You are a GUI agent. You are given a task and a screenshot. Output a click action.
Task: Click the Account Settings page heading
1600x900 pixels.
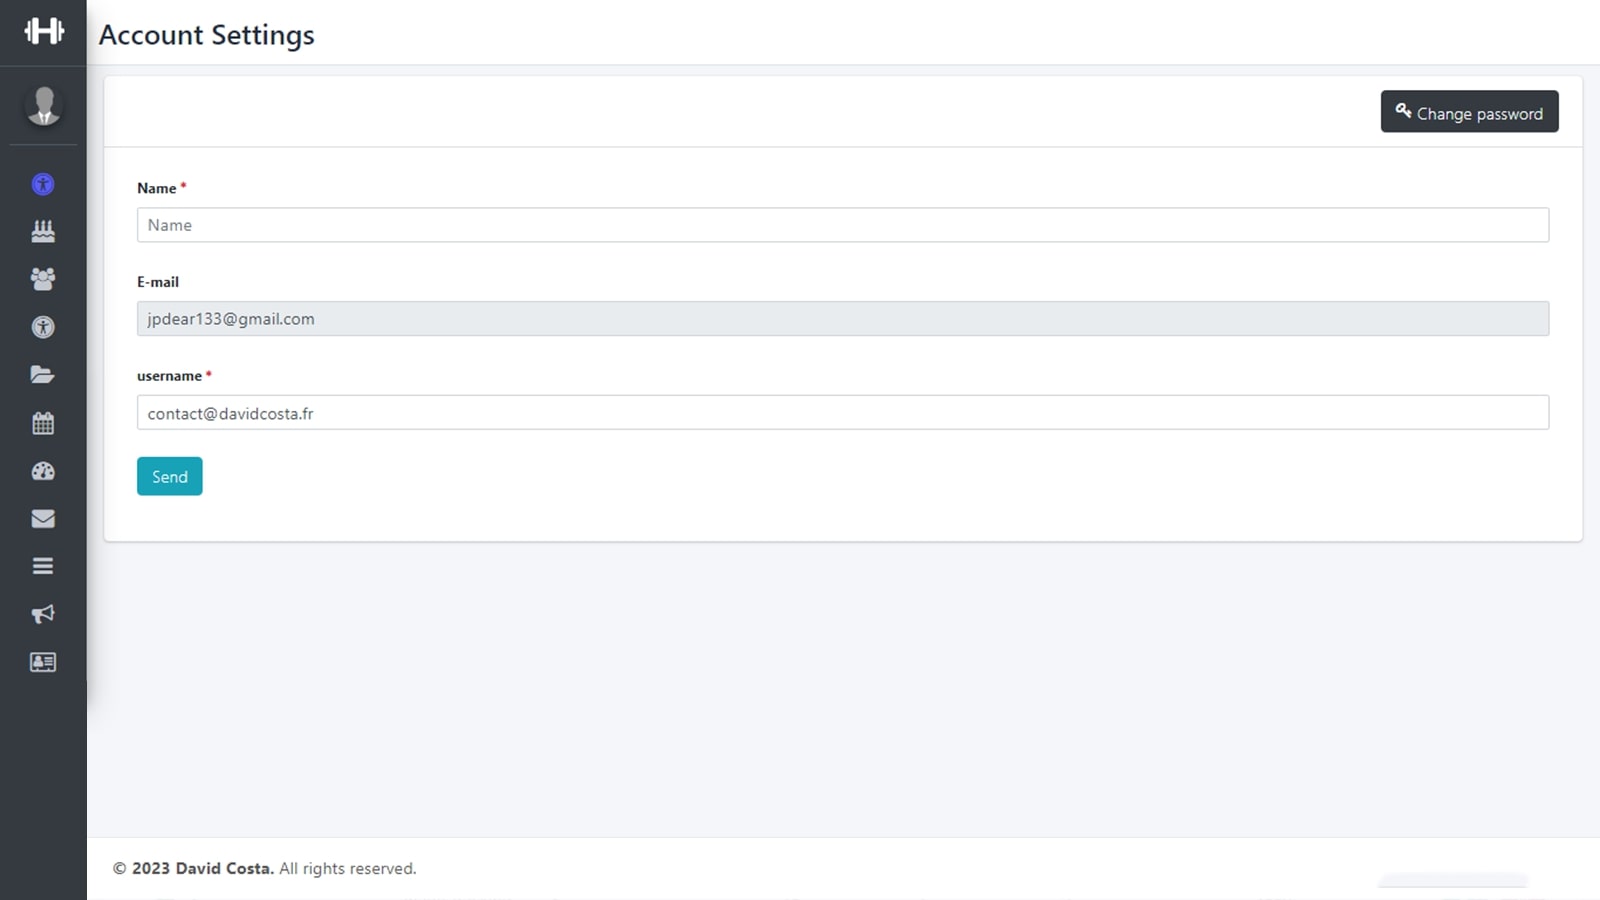(207, 35)
